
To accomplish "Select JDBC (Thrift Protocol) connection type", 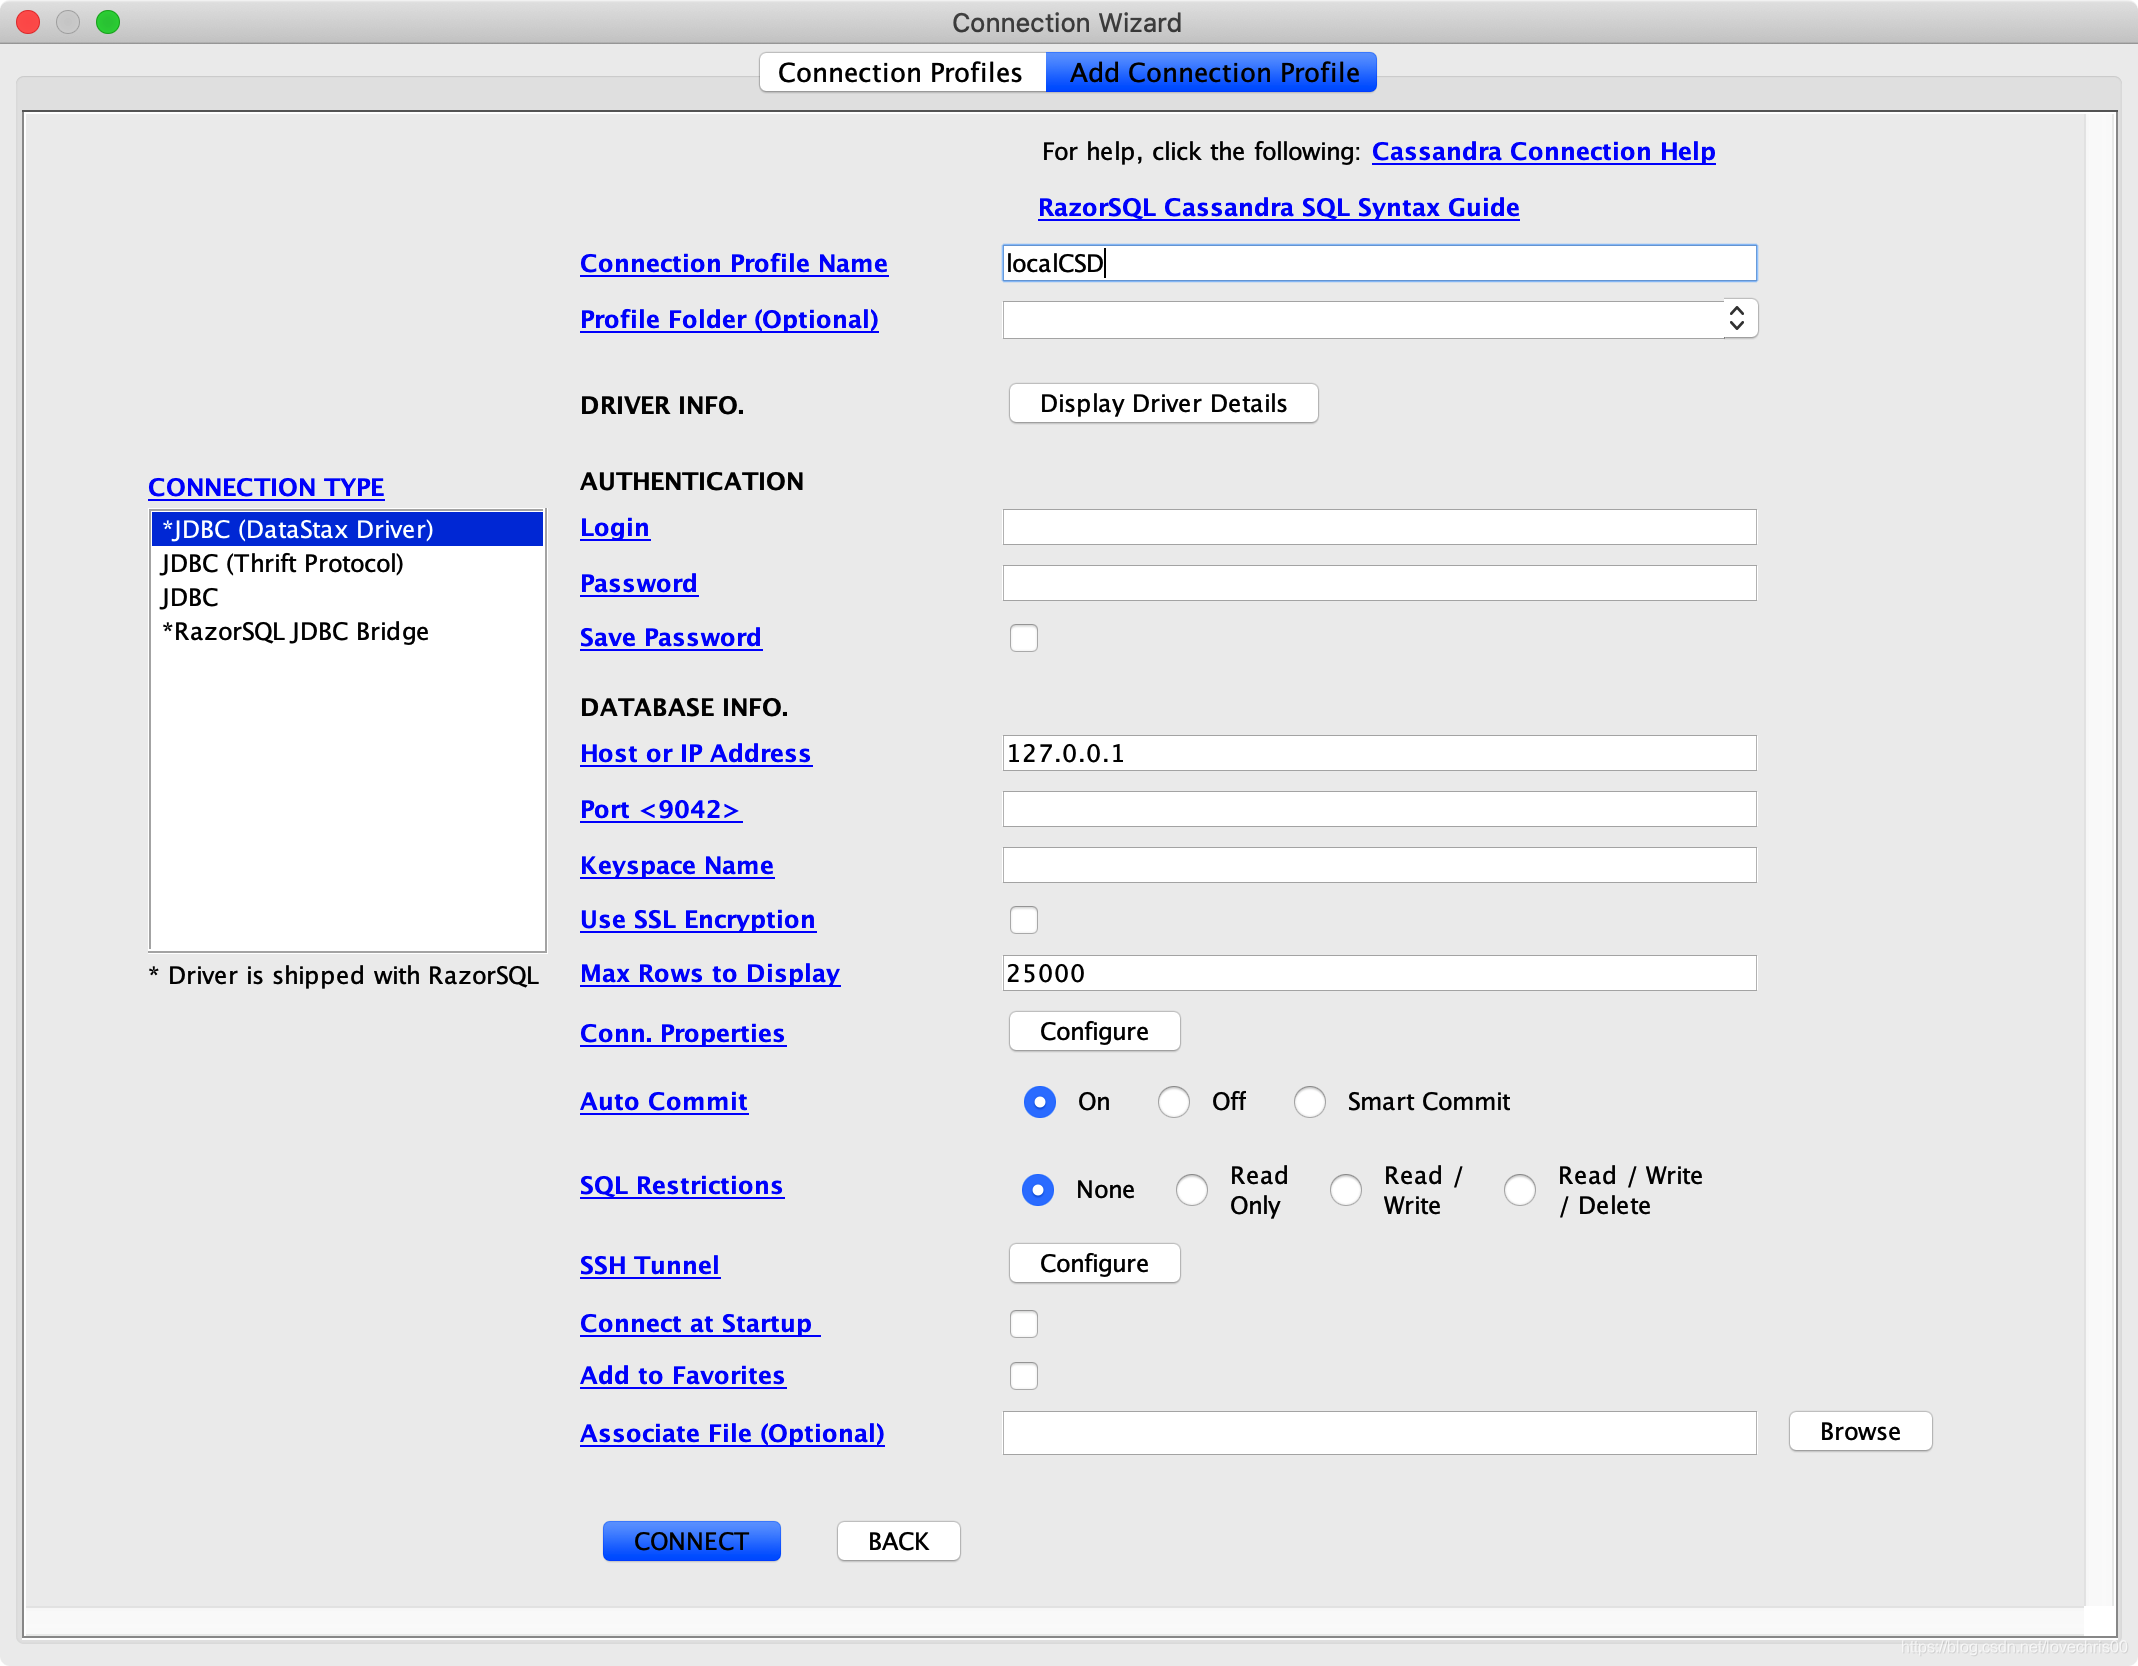I will point(283,564).
